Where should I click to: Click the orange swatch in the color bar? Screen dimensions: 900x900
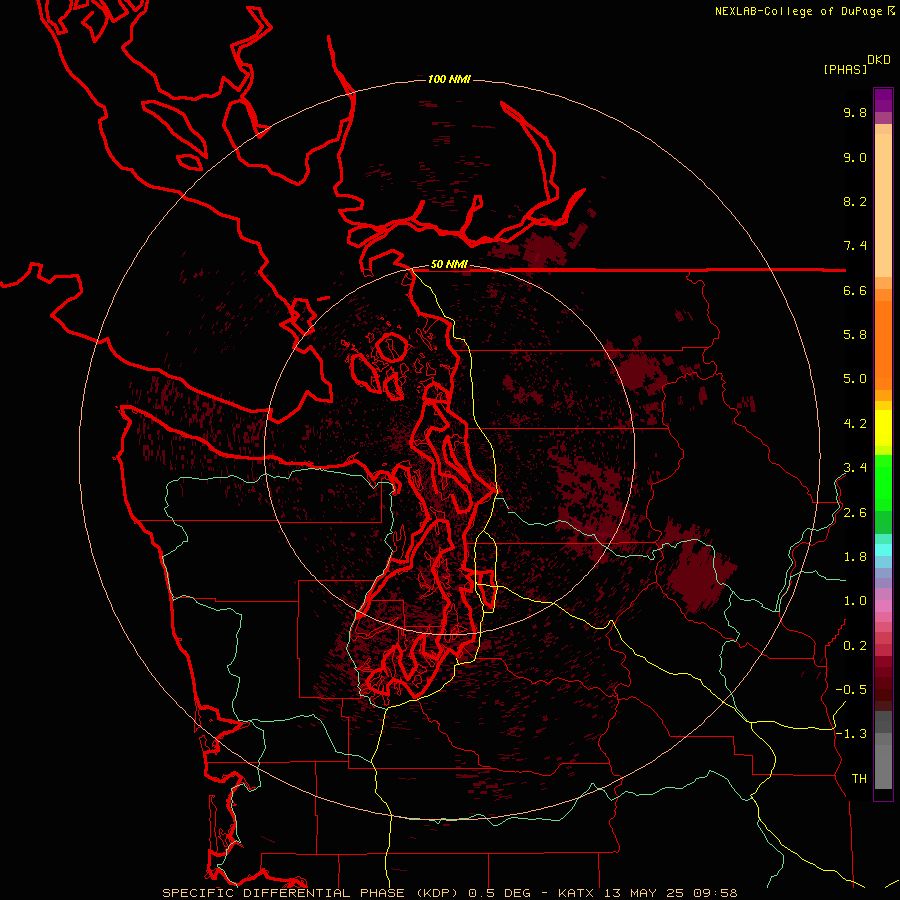coord(883,346)
